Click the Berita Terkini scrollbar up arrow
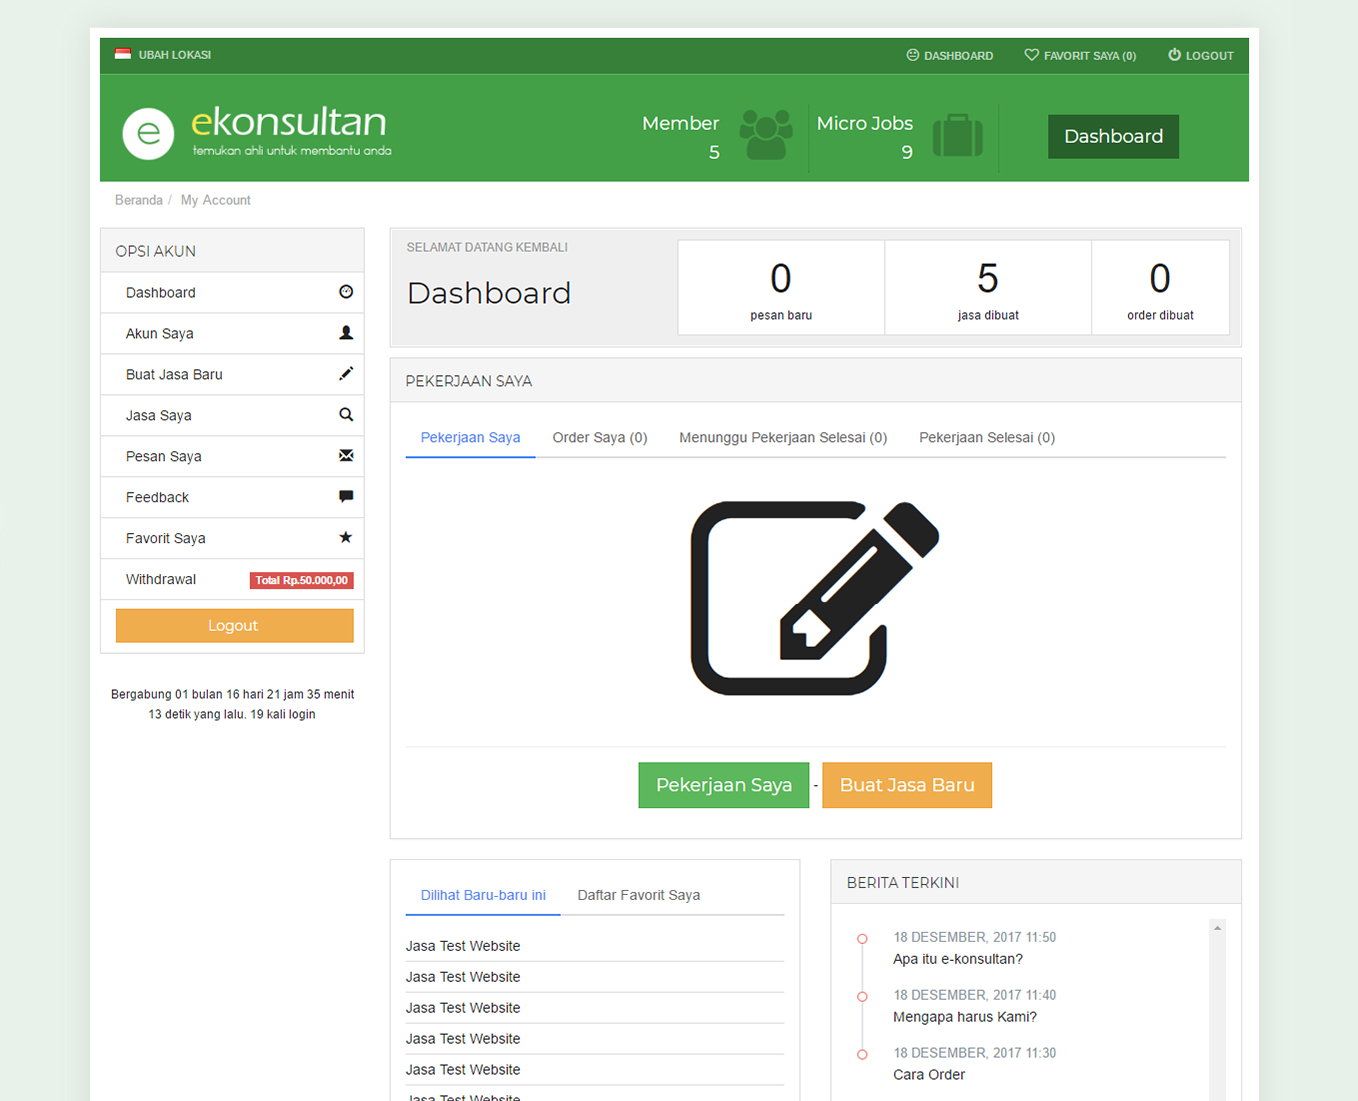Viewport: 1358px width, 1101px height. (1217, 929)
